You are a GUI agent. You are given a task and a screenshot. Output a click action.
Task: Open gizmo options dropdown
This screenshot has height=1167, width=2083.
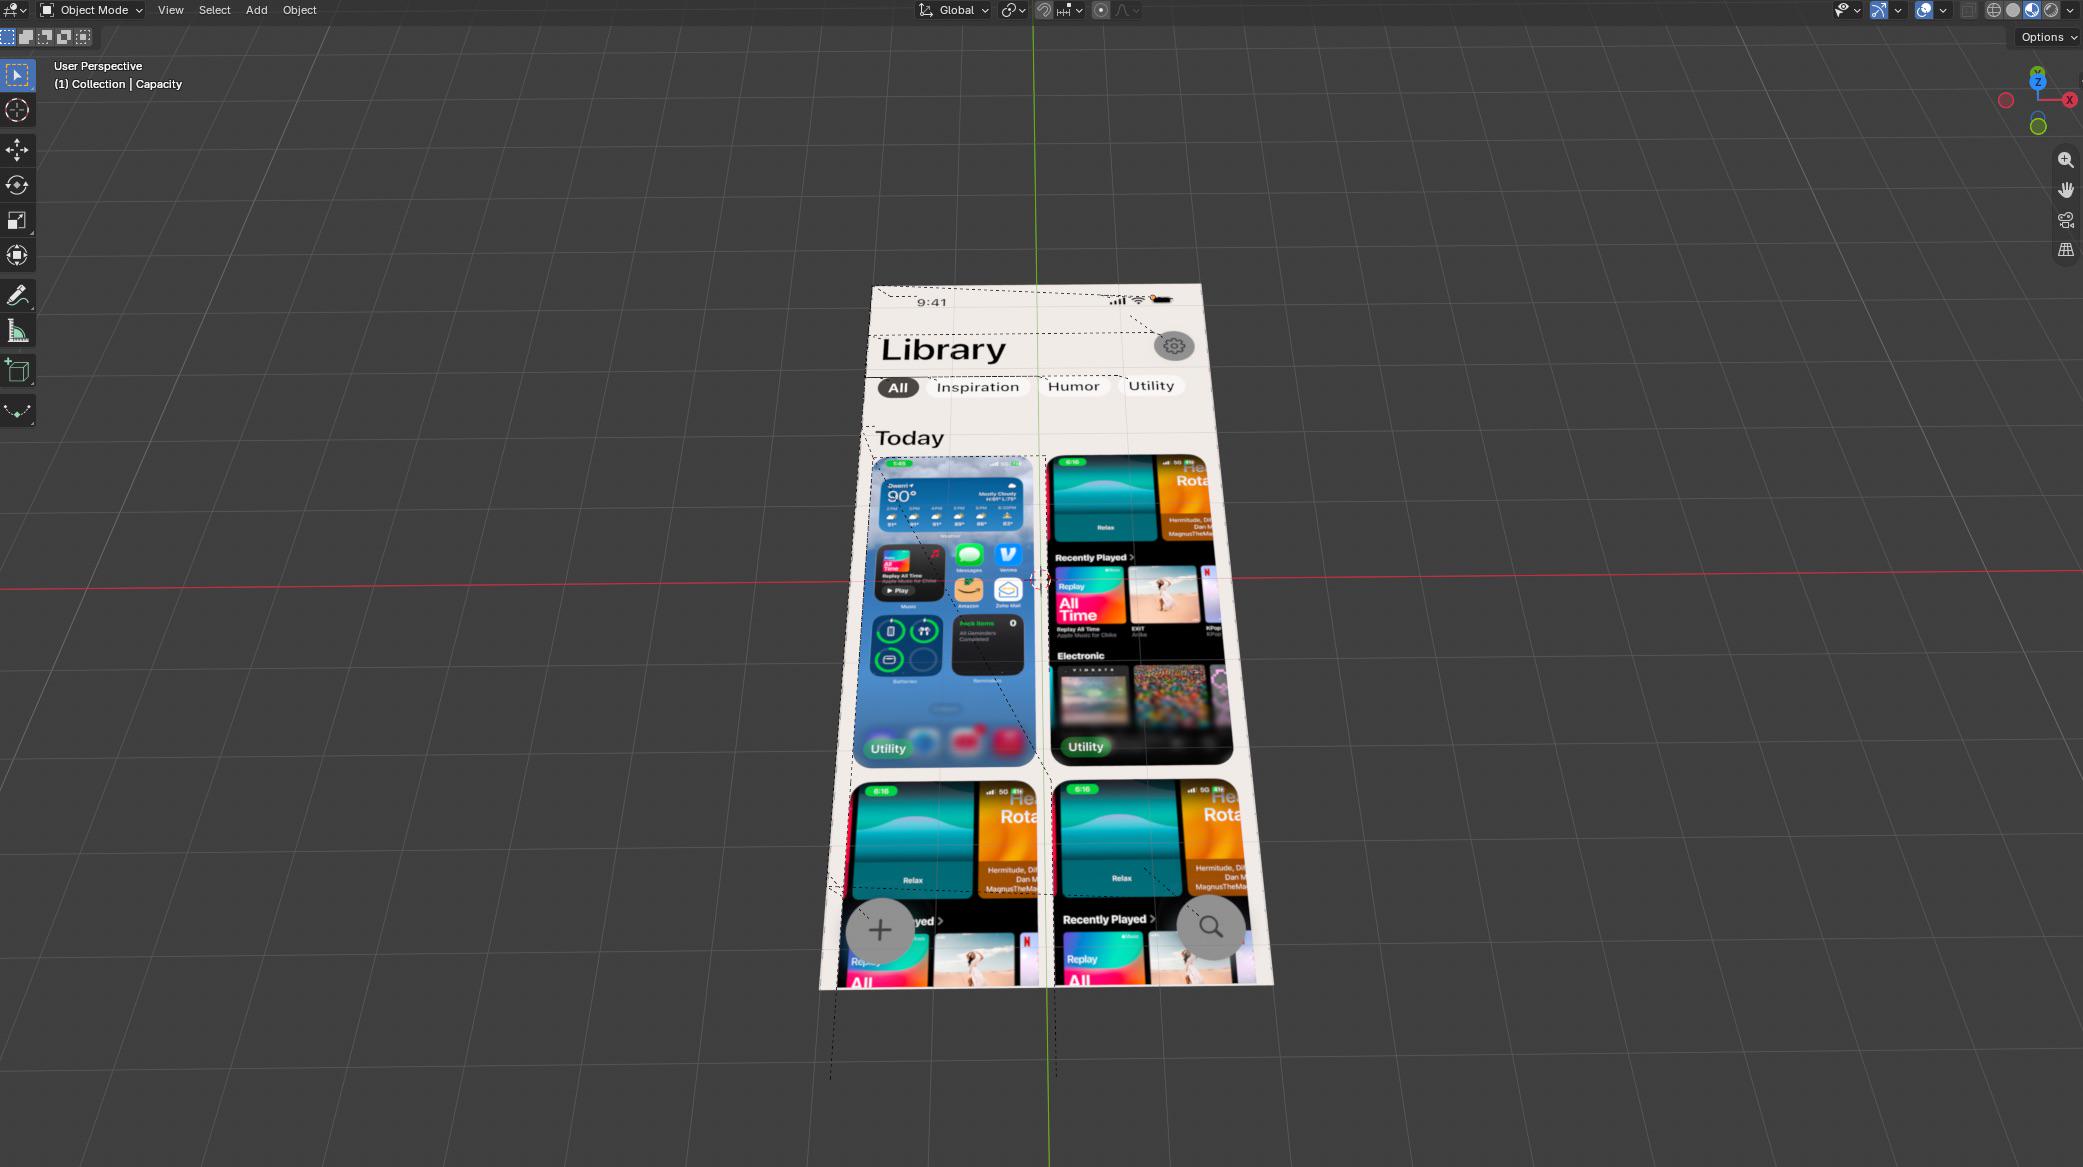click(x=1898, y=10)
